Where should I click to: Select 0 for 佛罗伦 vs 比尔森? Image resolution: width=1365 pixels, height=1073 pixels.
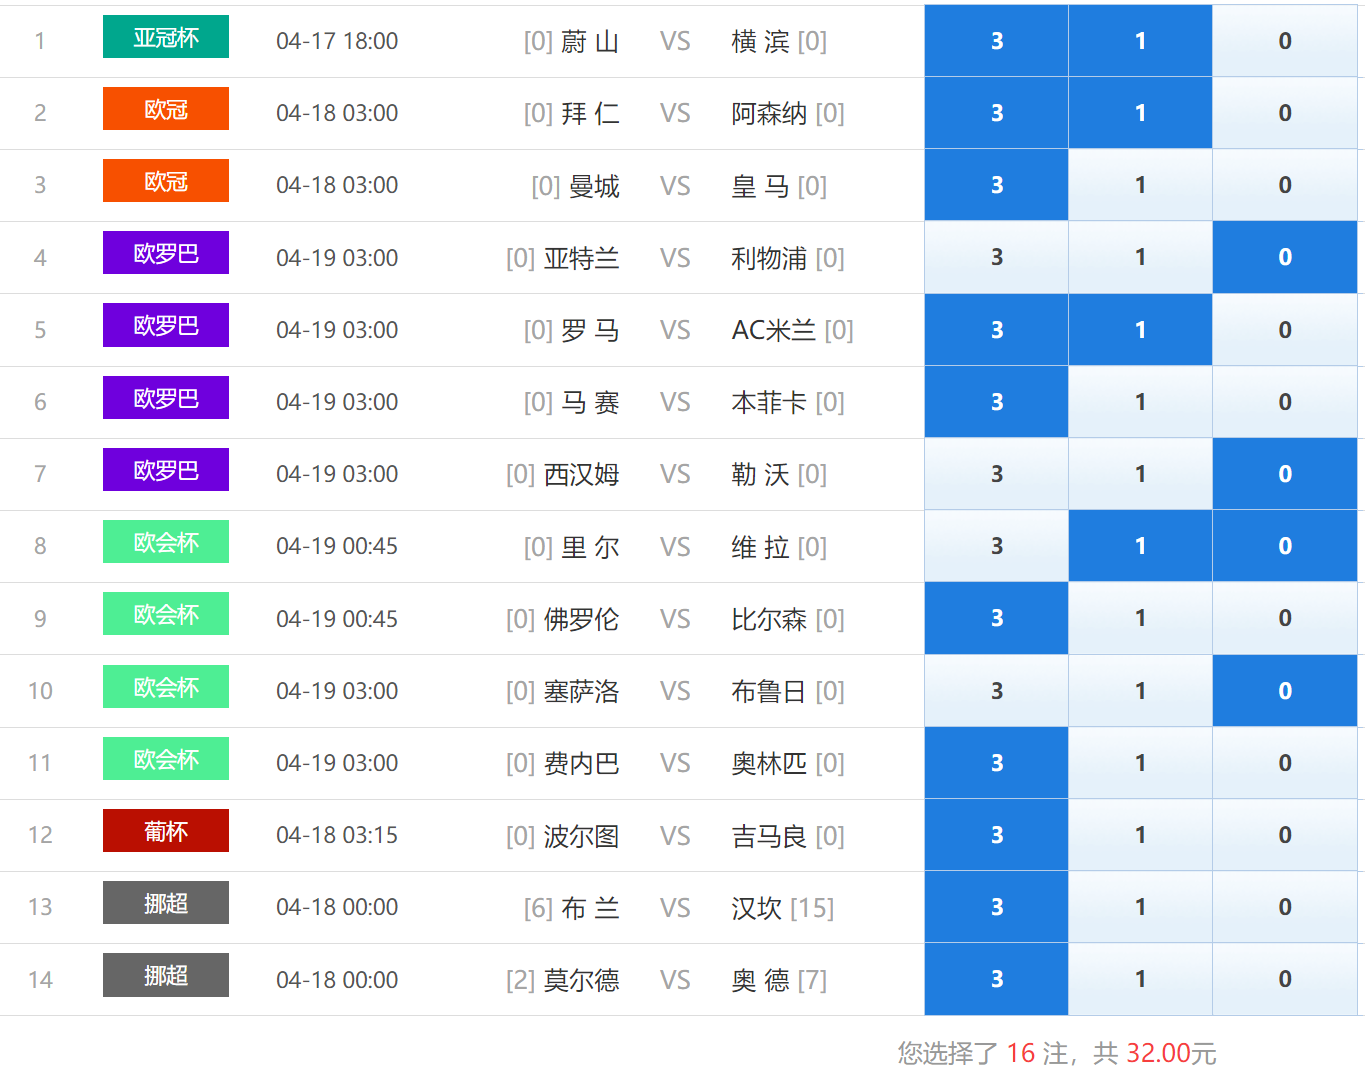(1285, 618)
